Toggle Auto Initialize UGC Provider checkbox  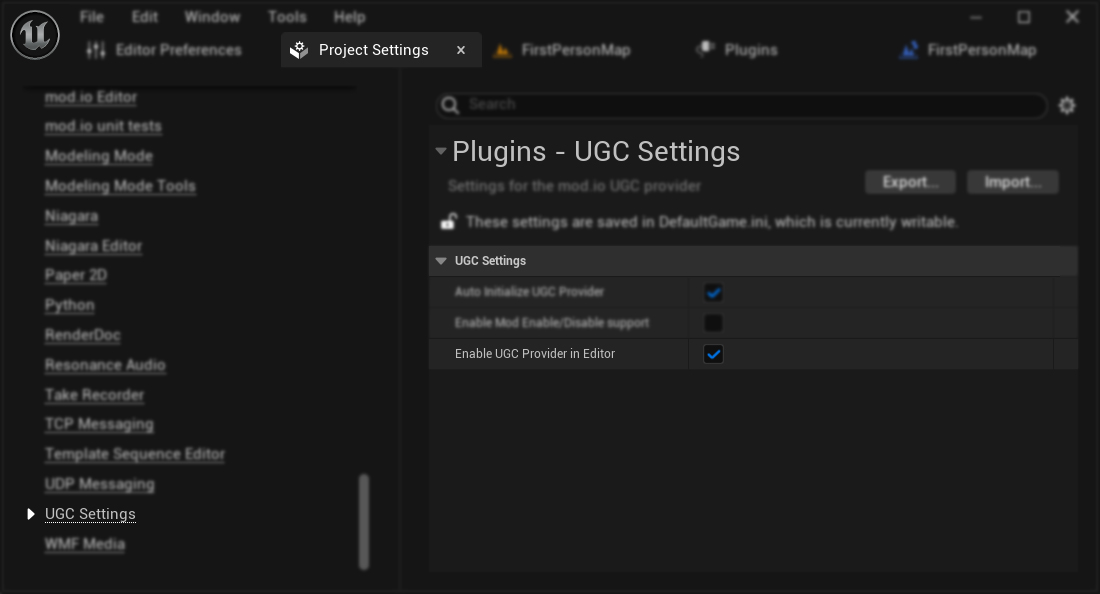pyautogui.click(x=713, y=292)
